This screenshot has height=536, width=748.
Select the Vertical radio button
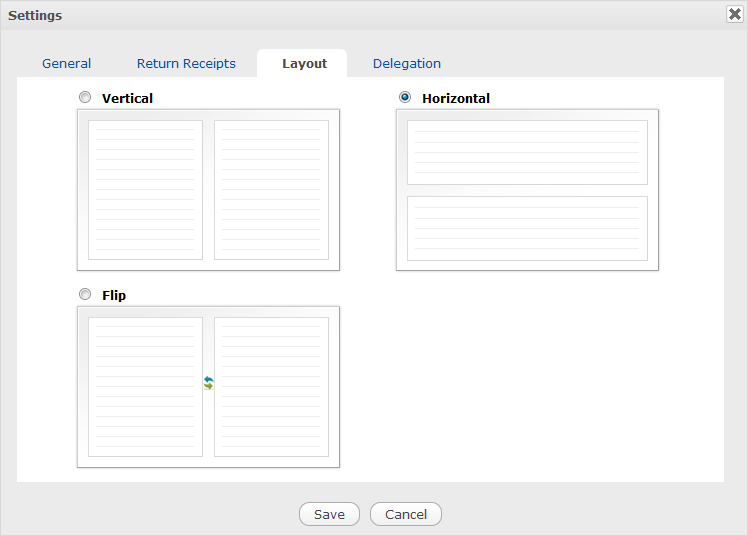[85, 98]
